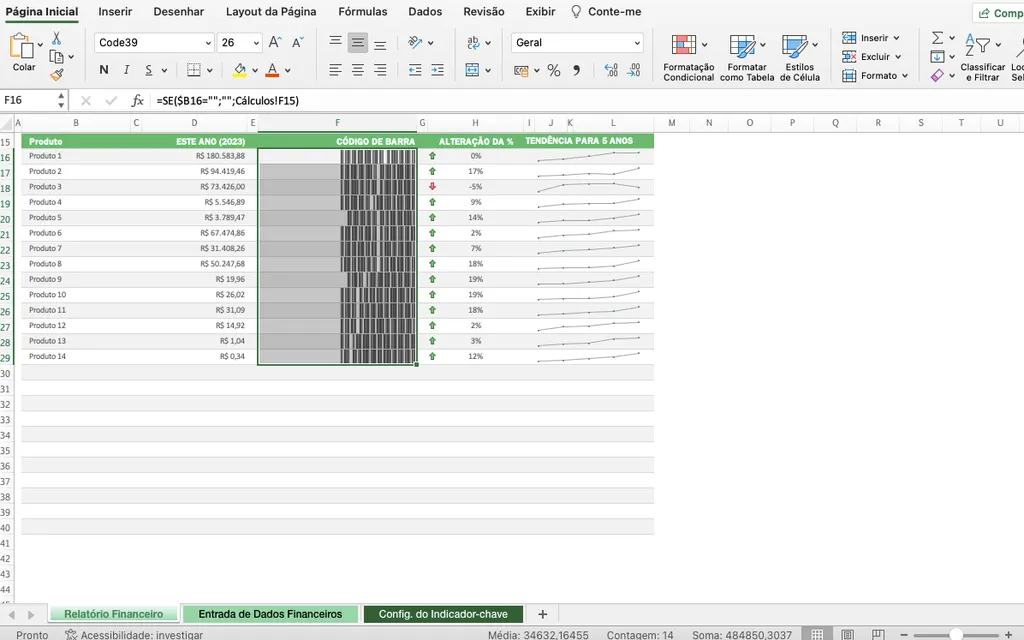The height and width of the screenshot is (640, 1024).
Task: Open Estilos de Célula gallery
Action: click(800, 57)
